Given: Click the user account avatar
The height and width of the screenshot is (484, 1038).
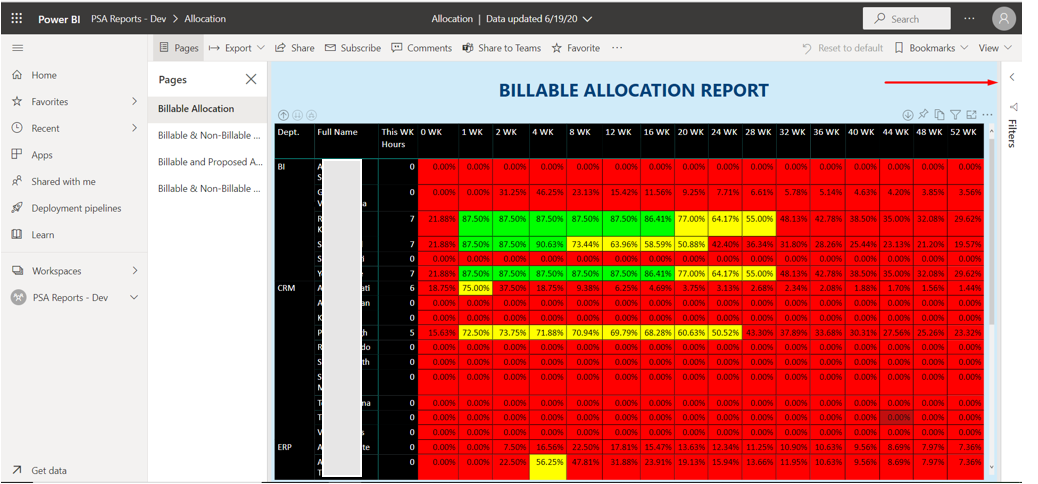Looking at the screenshot, I should coord(1003,19).
